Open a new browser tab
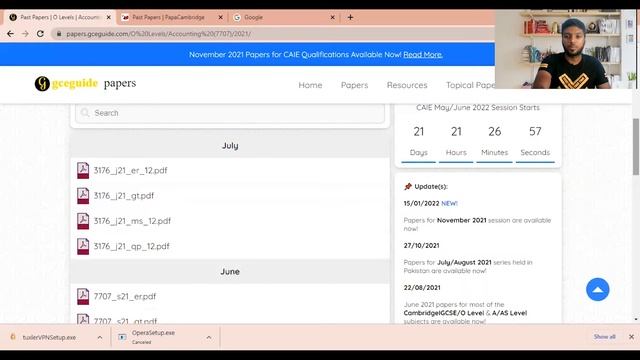The image size is (640, 360). 350,17
